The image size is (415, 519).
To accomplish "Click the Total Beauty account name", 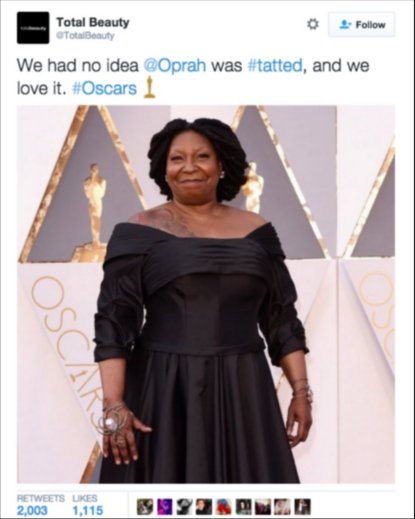I will tap(93, 22).
